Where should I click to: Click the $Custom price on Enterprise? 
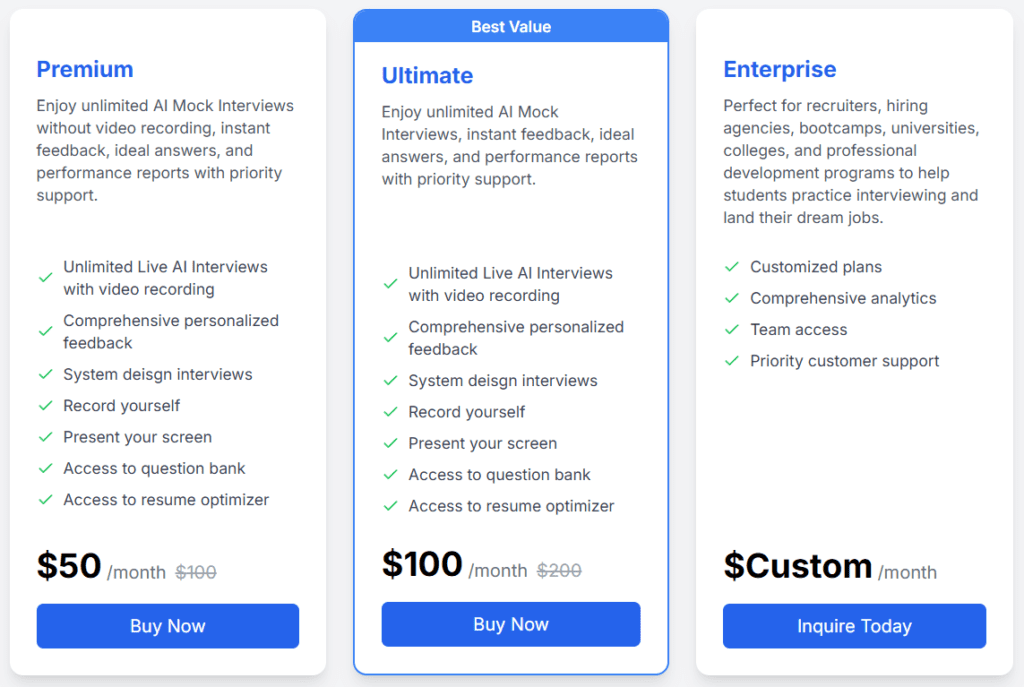click(x=798, y=566)
